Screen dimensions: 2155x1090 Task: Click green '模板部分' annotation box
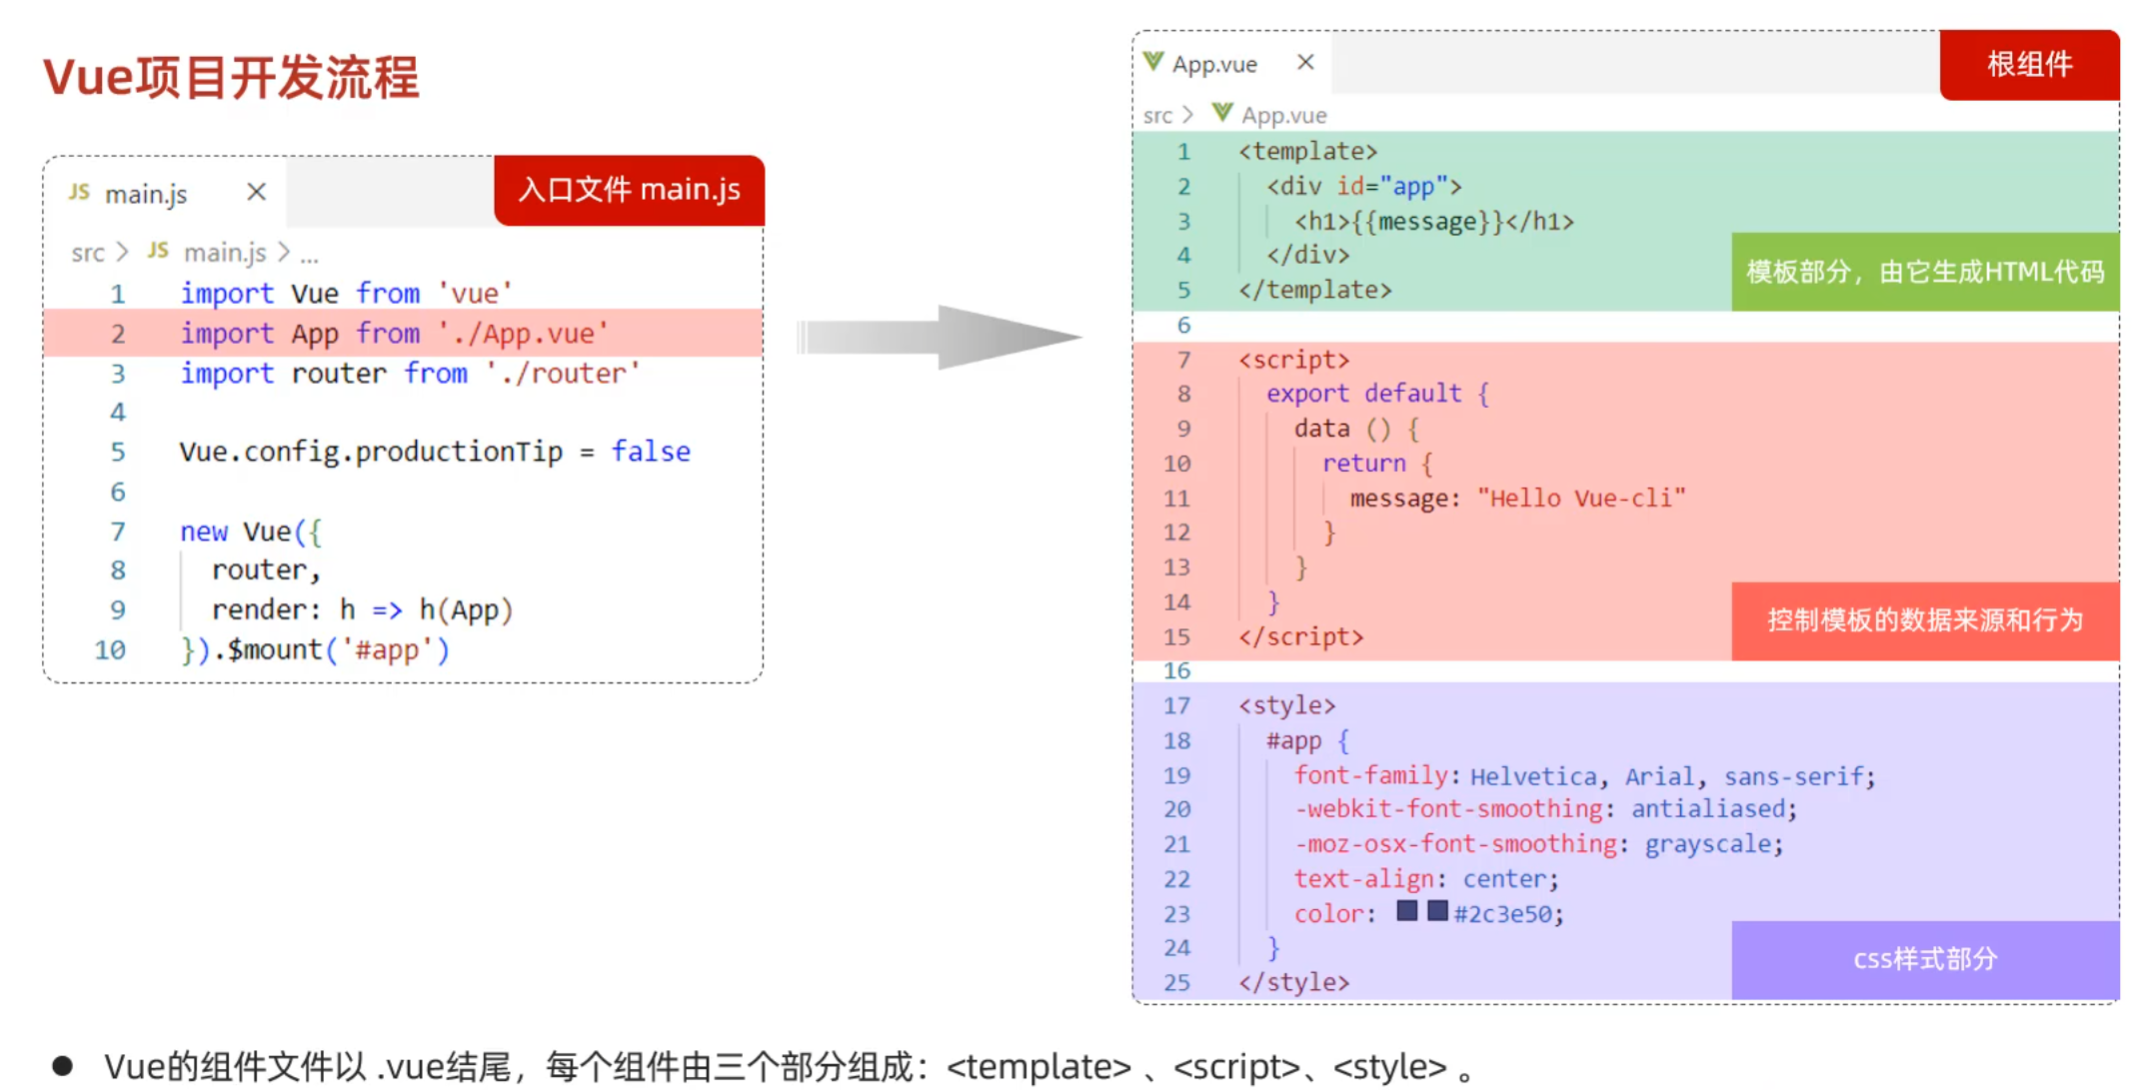tap(1925, 272)
